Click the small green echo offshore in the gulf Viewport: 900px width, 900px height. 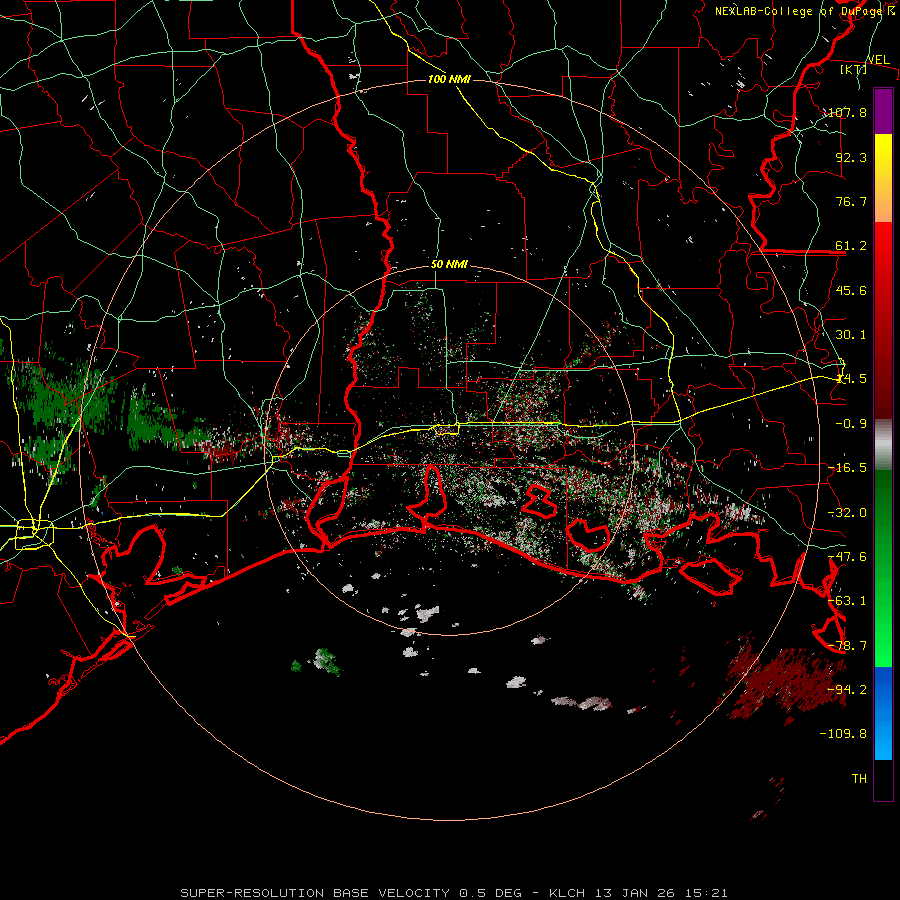point(326,661)
